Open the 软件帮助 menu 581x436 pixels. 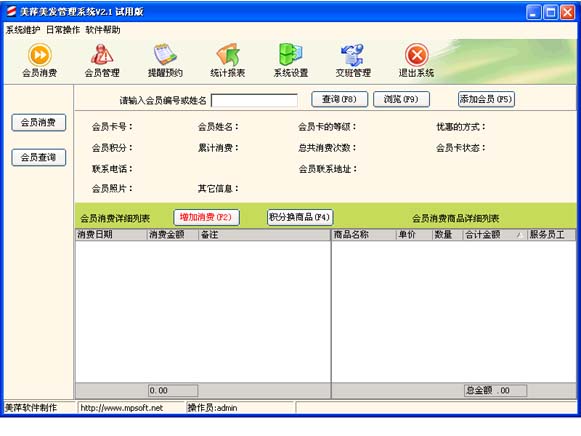tap(103, 30)
